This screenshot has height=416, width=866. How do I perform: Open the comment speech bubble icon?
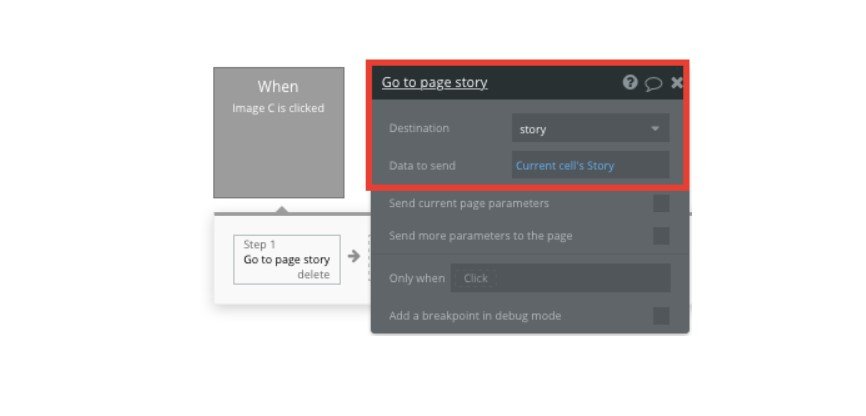653,83
